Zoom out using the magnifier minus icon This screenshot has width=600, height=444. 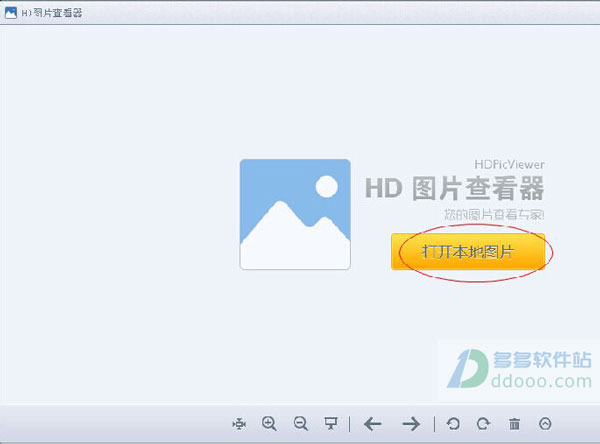coord(301,424)
